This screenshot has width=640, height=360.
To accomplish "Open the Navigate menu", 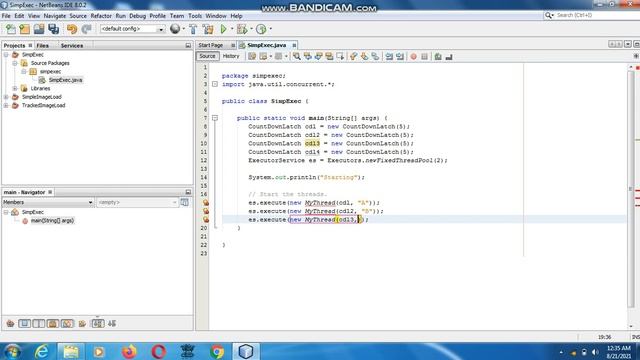I will pos(55,16).
